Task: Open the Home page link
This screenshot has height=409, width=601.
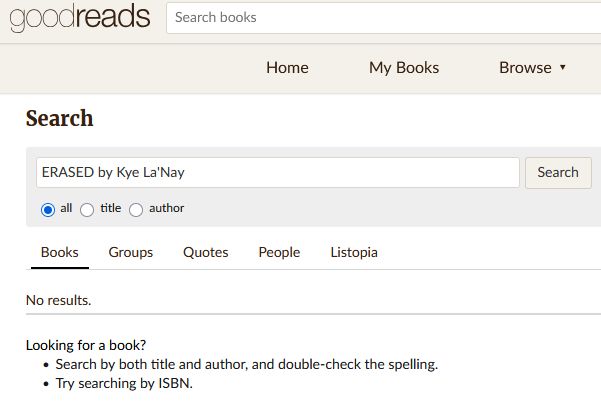Action: tap(287, 68)
